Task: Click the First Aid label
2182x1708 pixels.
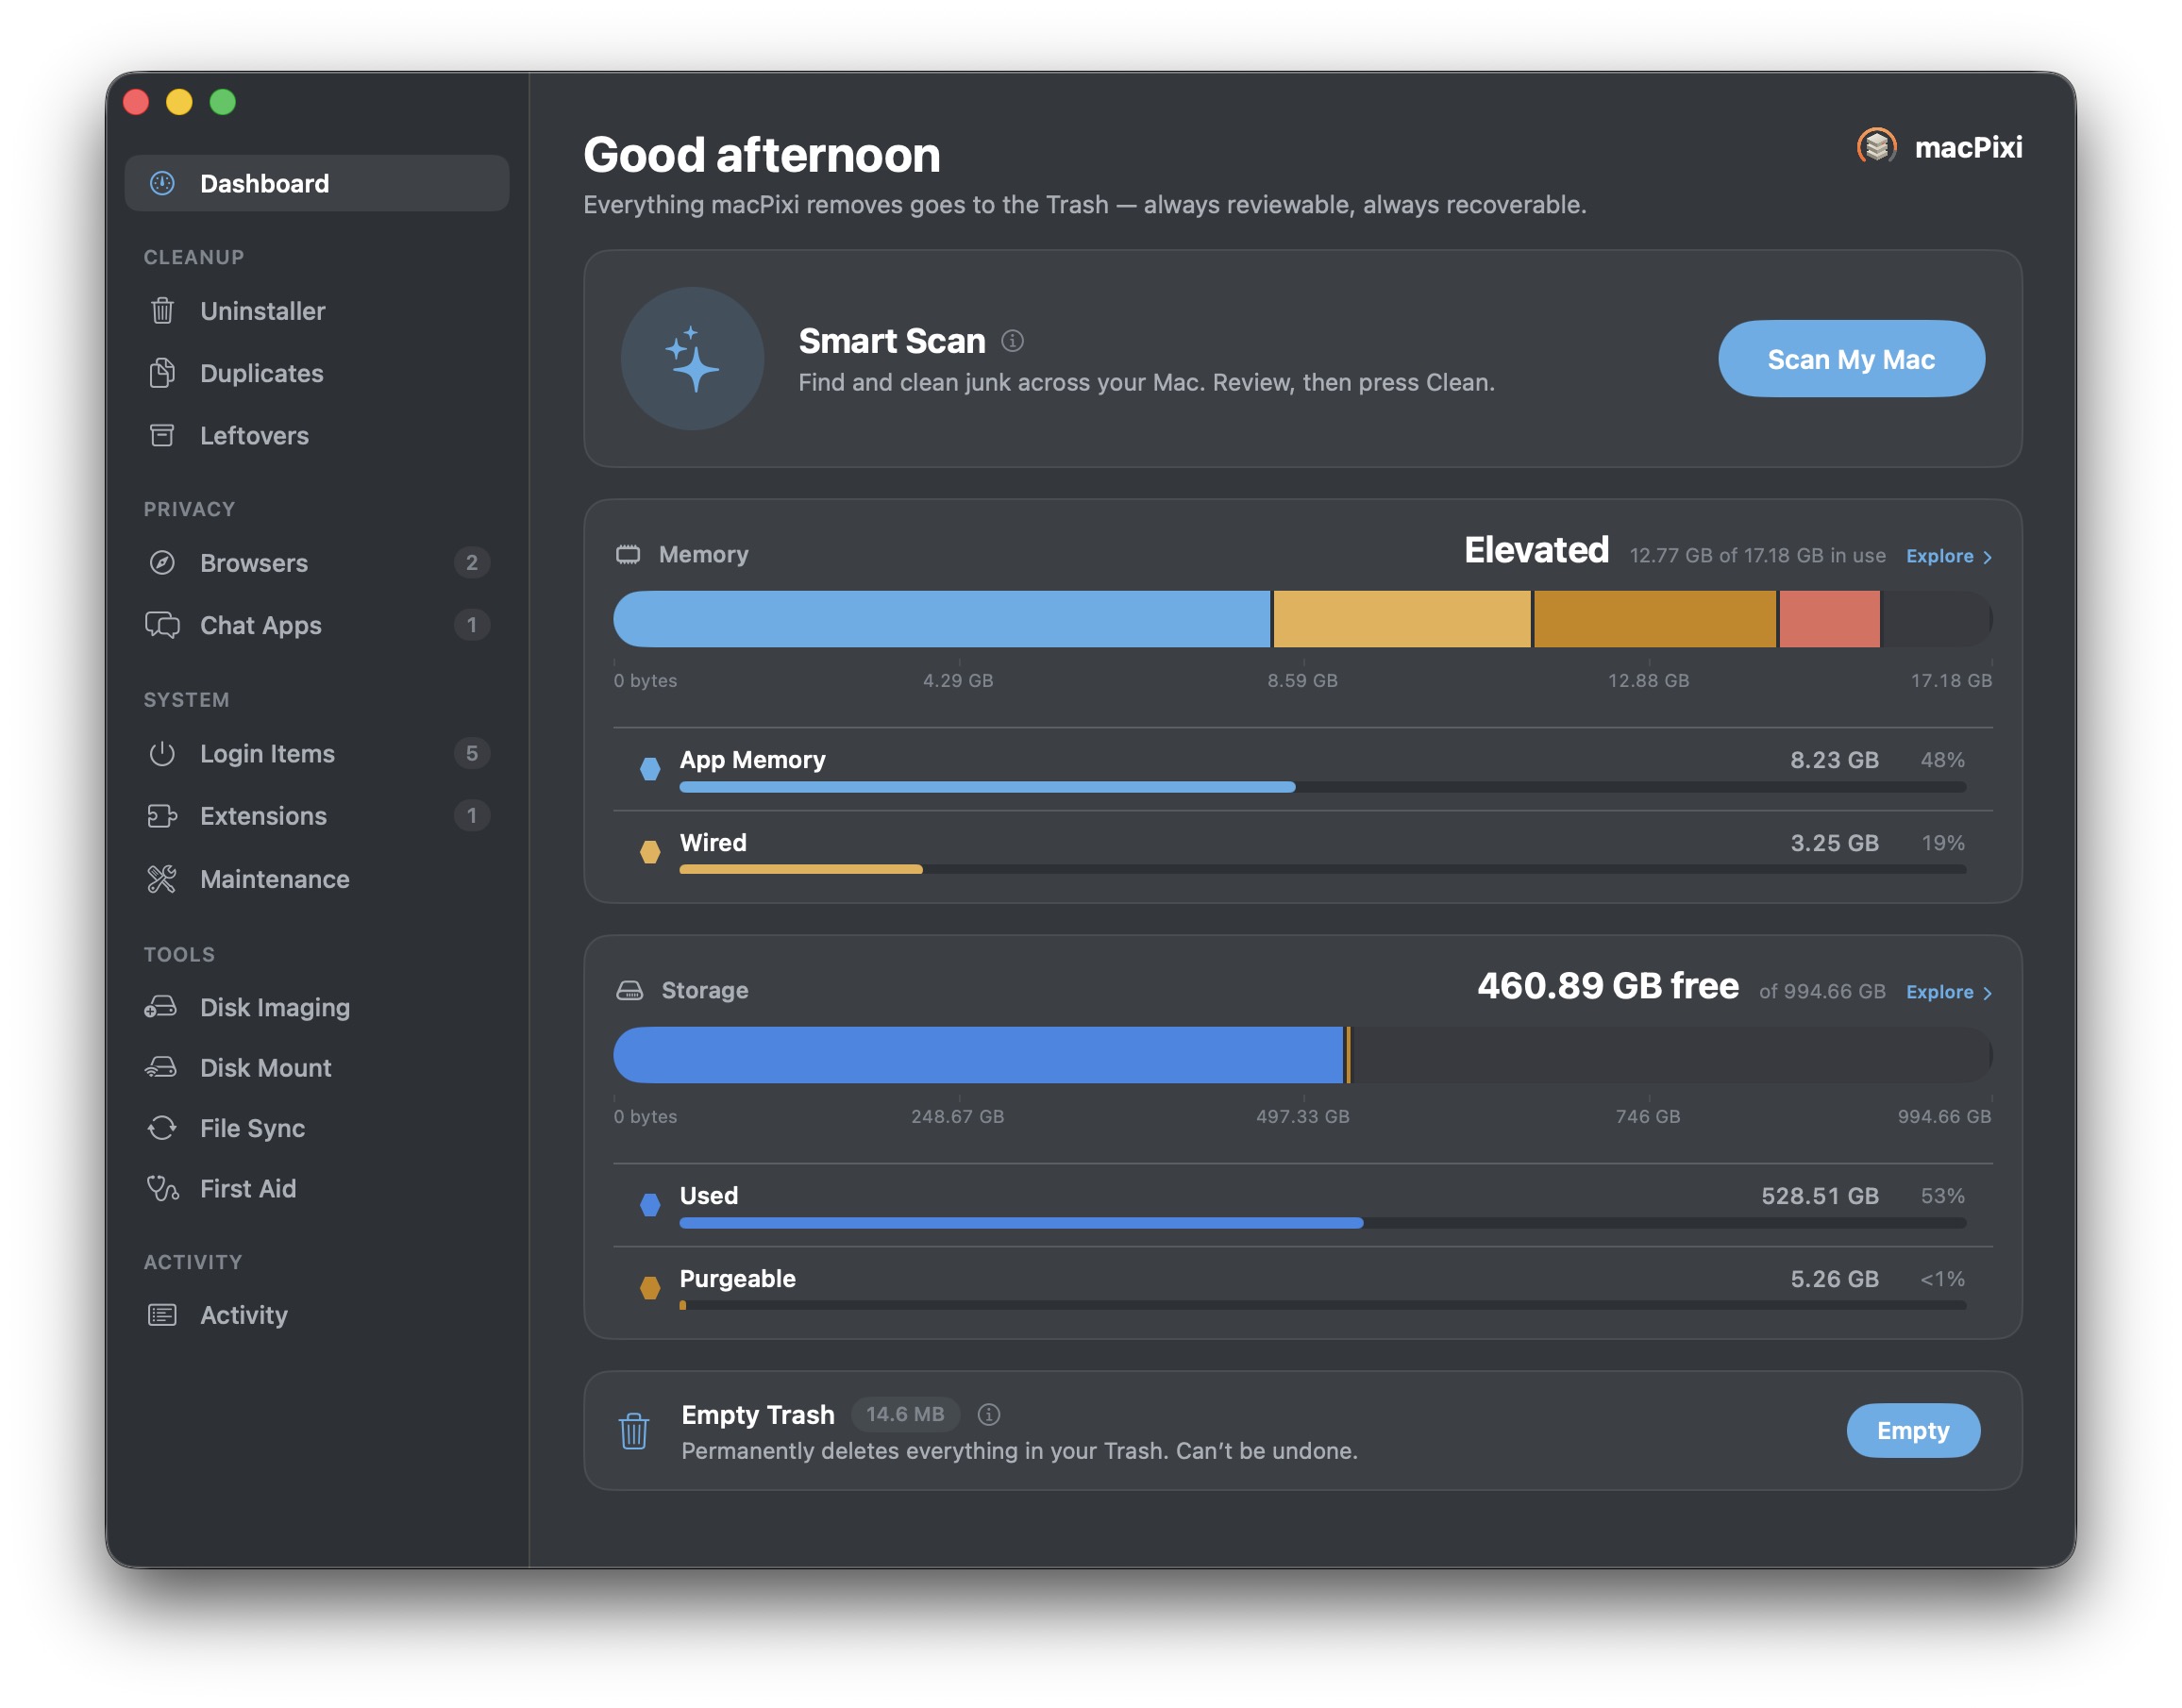Action: (x=248, y=1188)
